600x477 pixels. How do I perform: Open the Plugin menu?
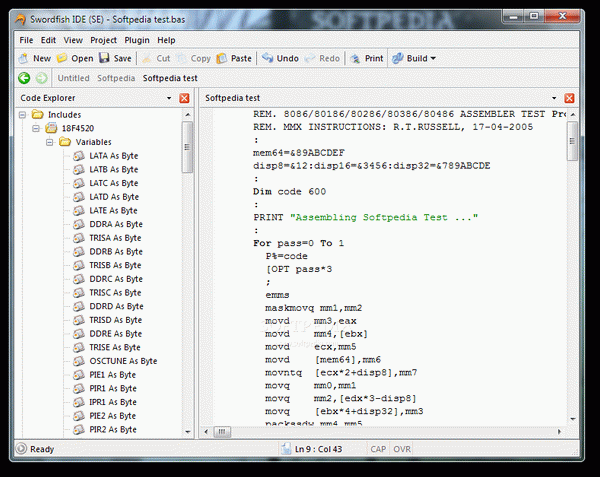137,40
